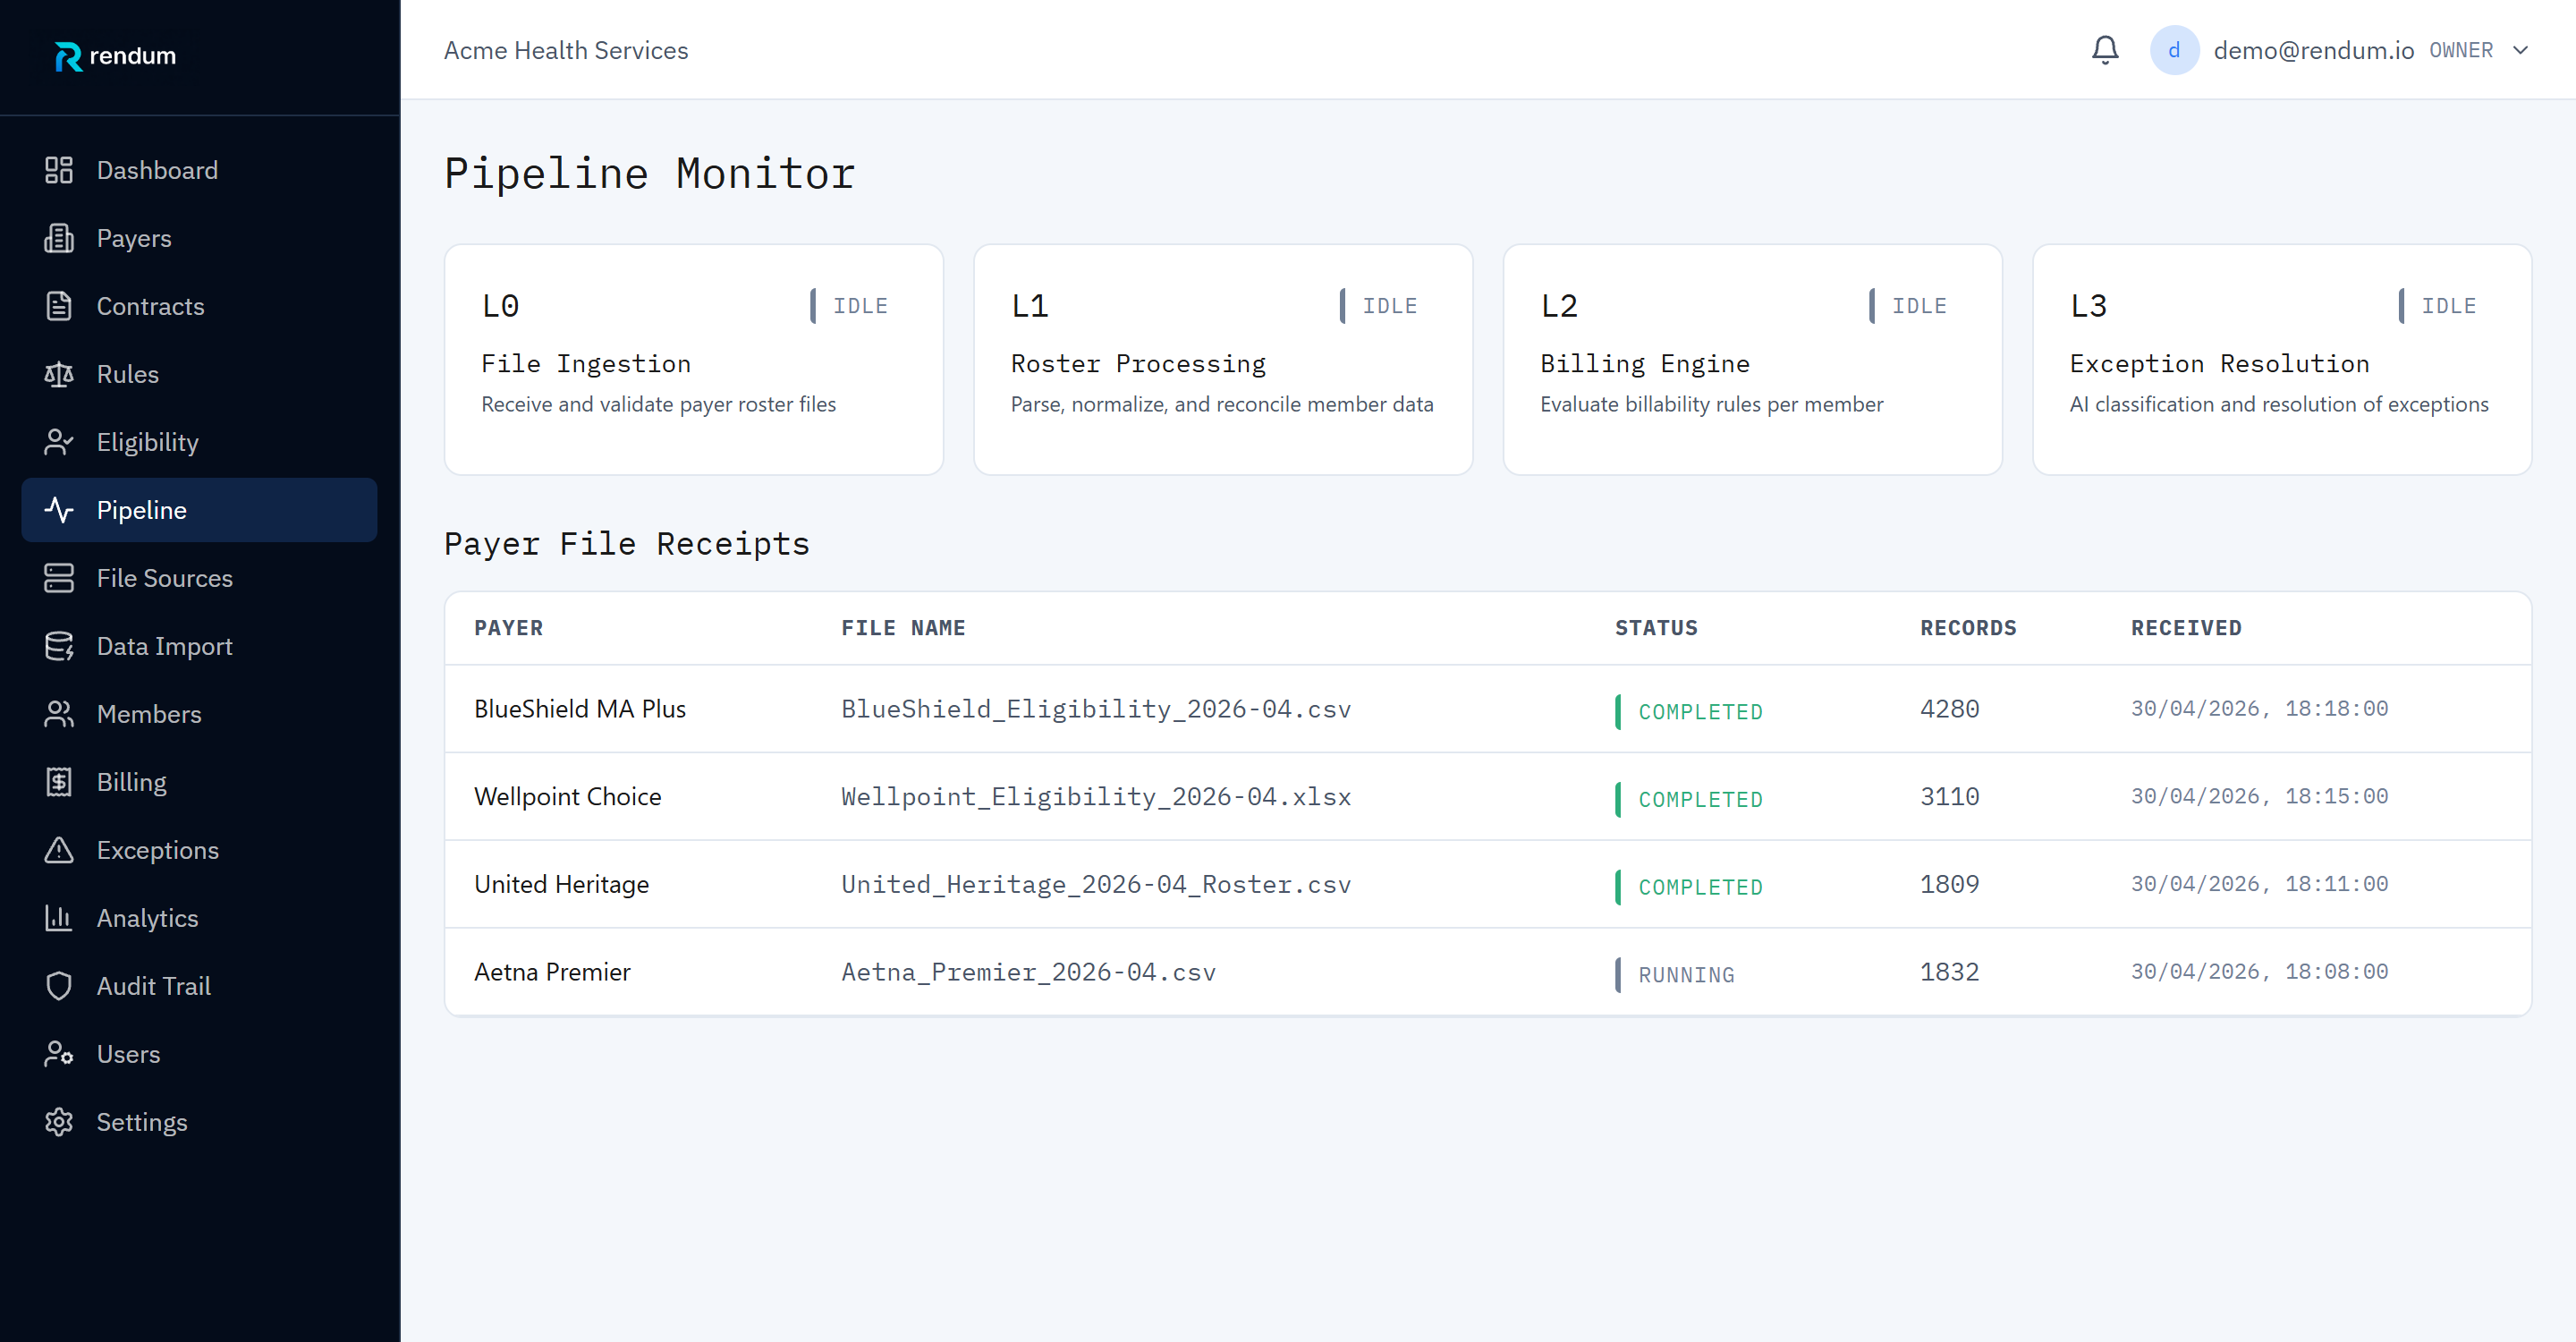Click the Rules scales icon
Screen dimensions: 2576x1342
tap(59, 374)
